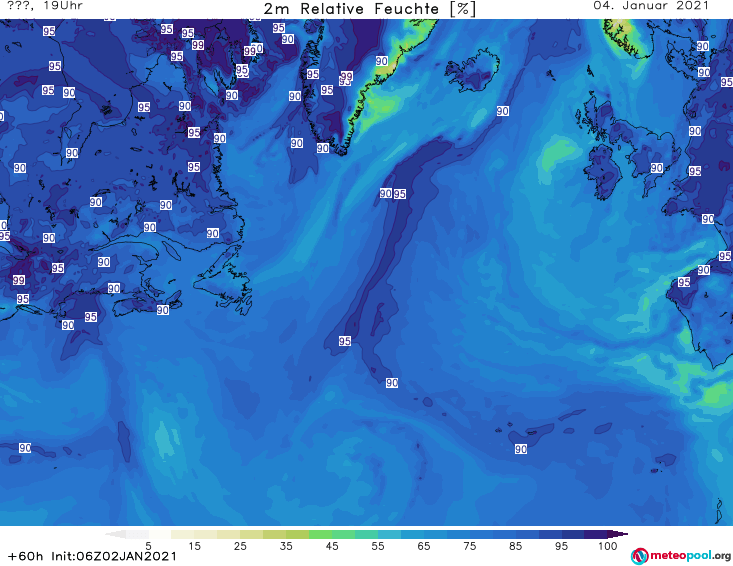The image size is (733, 566).
Task: Select the title '2m Relative Feuchte [%]'
Action: tap(369, 9)
